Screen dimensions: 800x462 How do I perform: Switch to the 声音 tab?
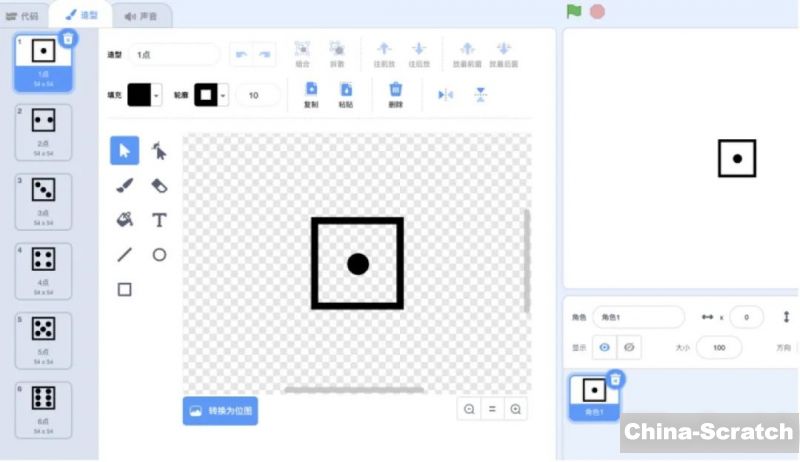(140, 16)
